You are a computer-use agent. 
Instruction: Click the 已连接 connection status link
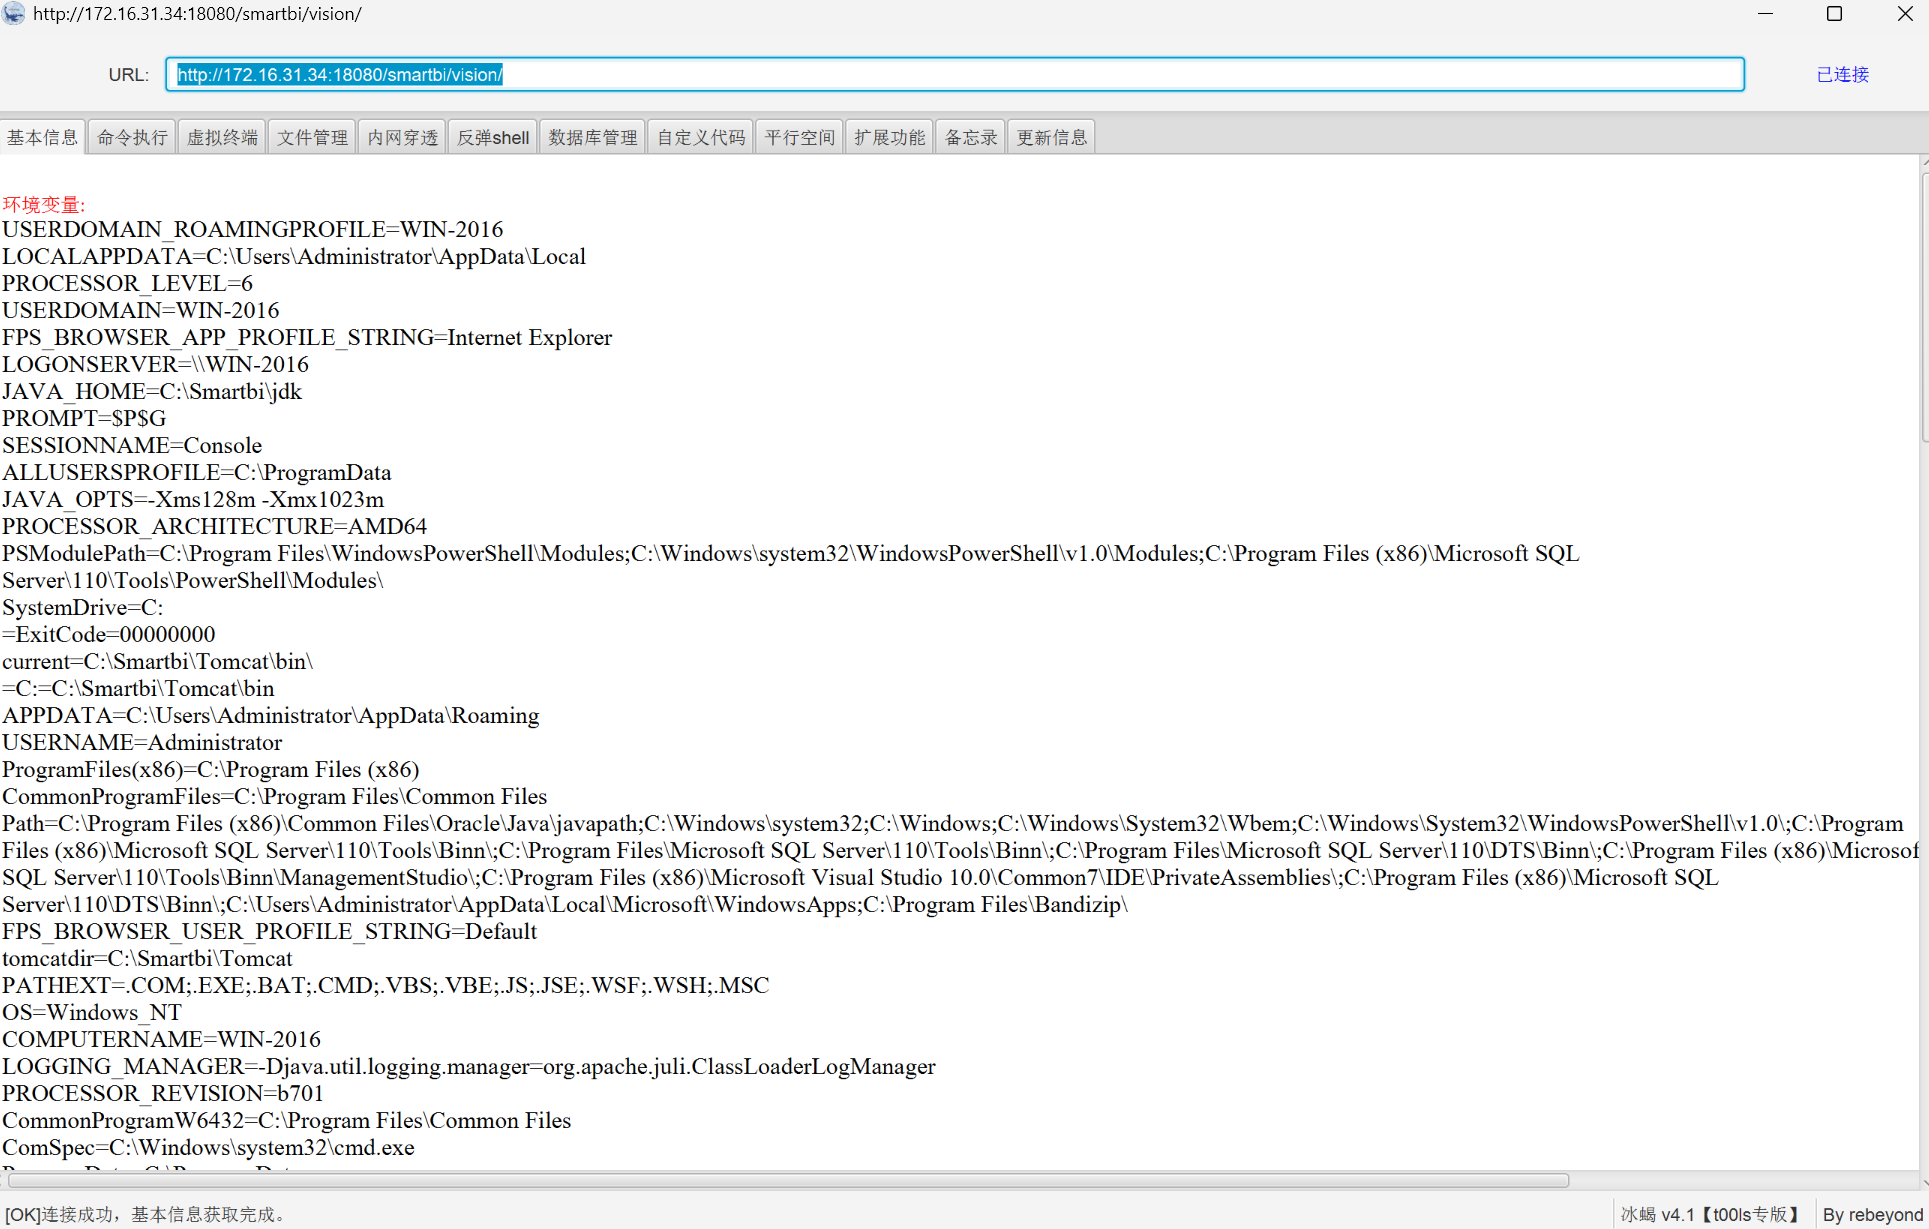tap(1842, 75)
